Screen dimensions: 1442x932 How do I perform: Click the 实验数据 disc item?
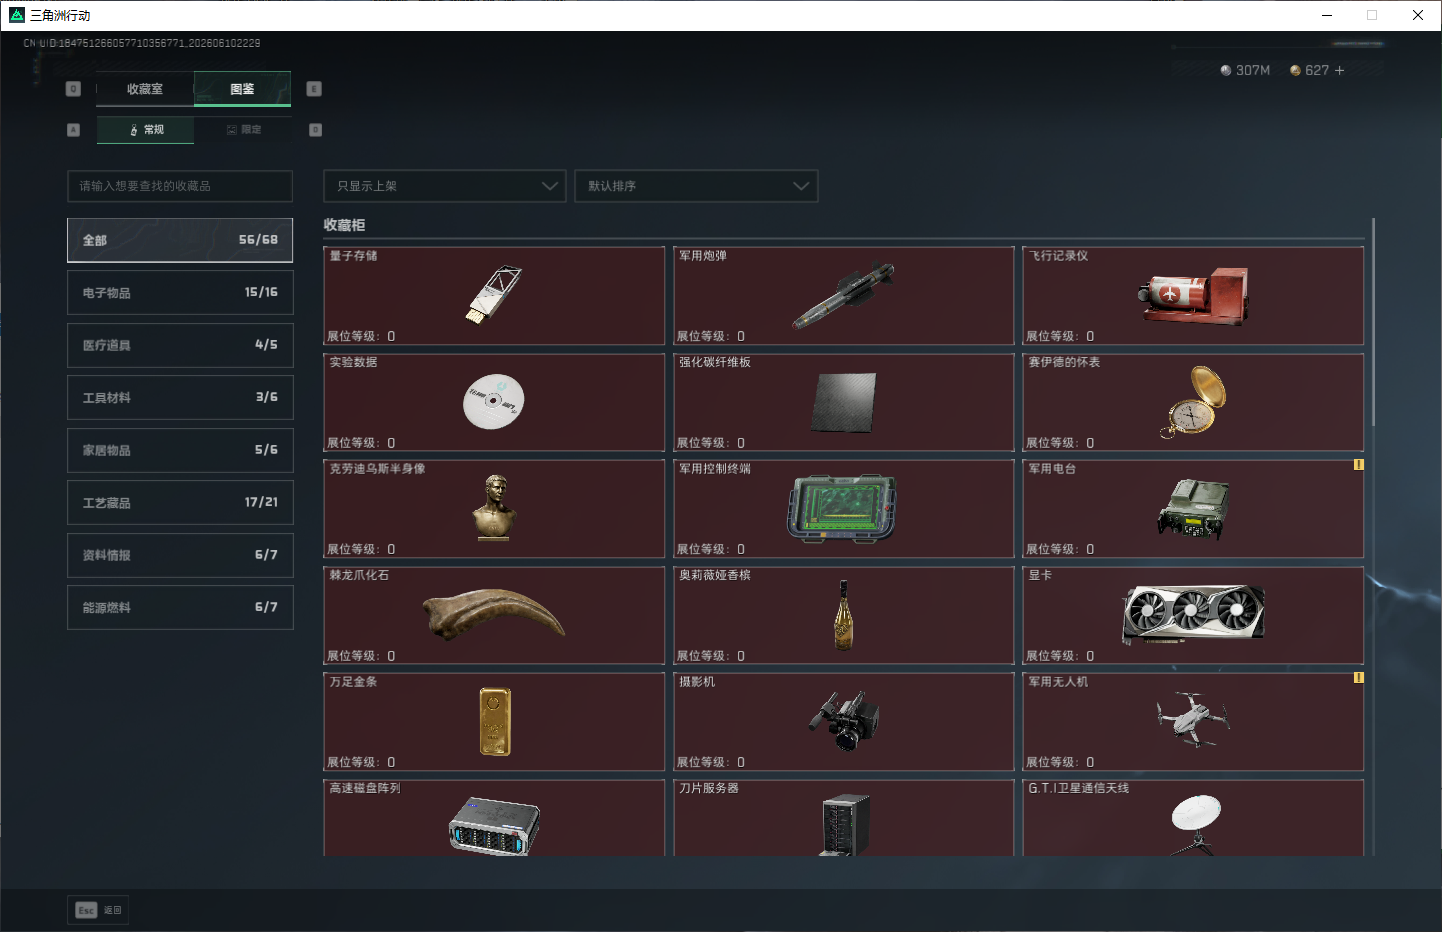click(494, 402)
